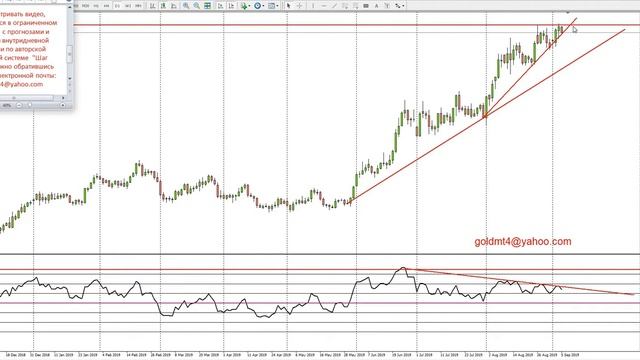This screenshot has height=360, width=640.
Task: Click the document zoom-out minus button
Action: (19, 105)
